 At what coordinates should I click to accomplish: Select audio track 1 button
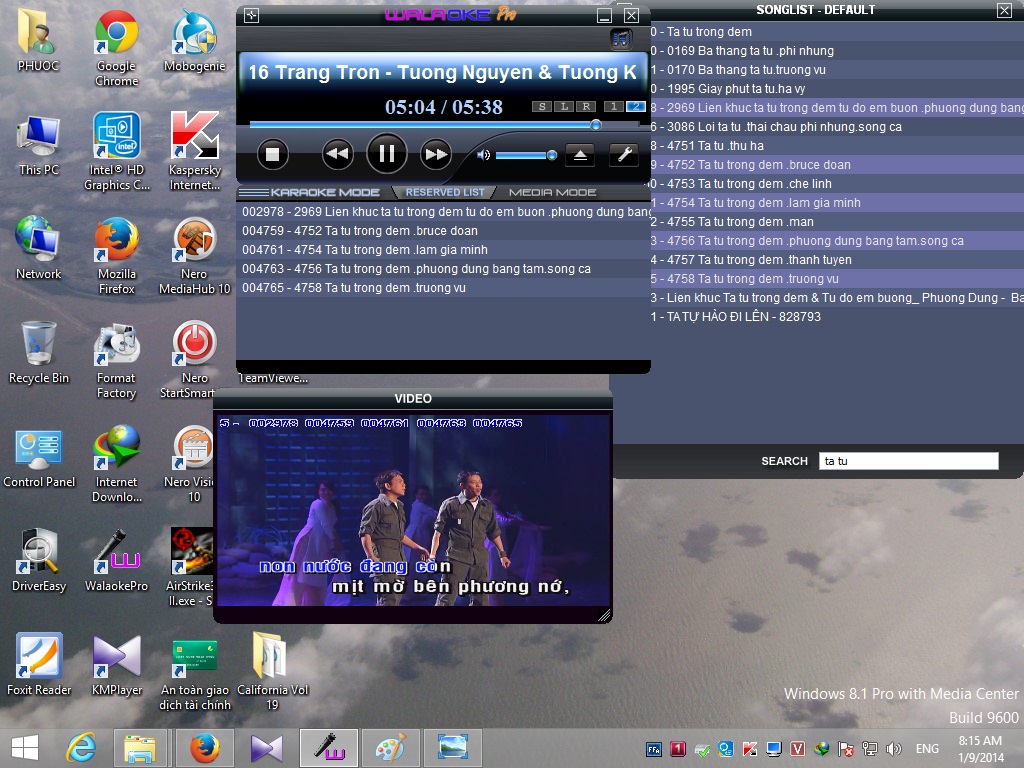click(x=613, y=106)
